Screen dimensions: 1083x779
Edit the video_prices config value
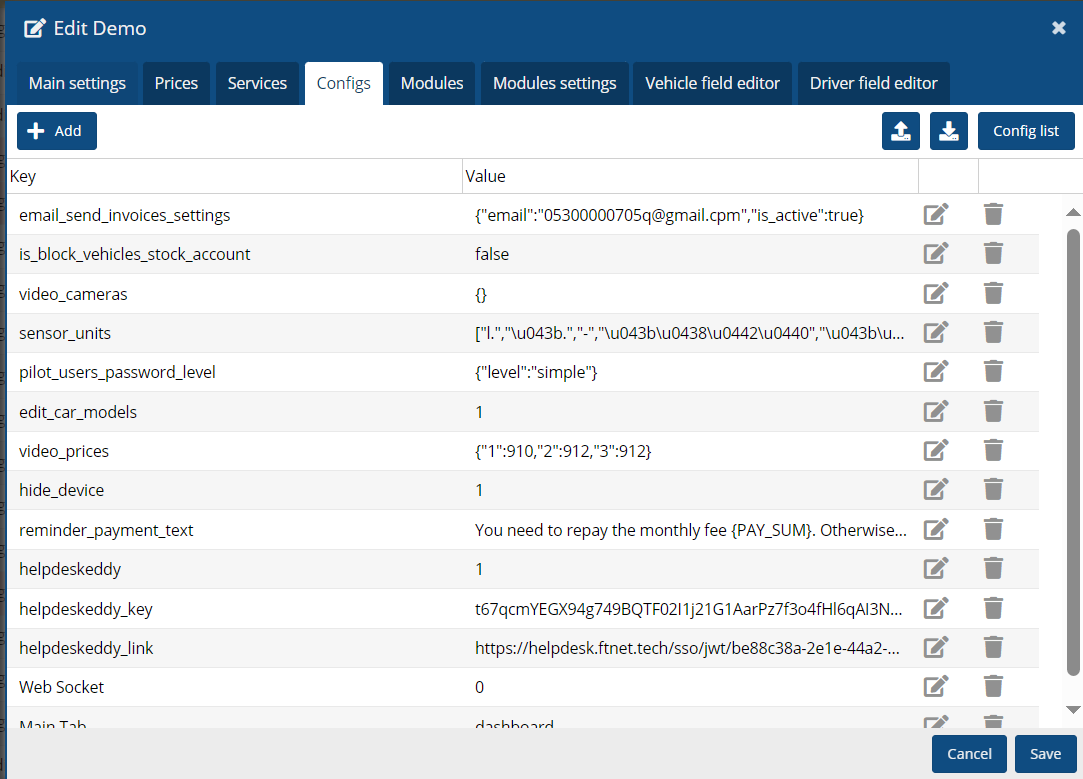pos(935,451)
